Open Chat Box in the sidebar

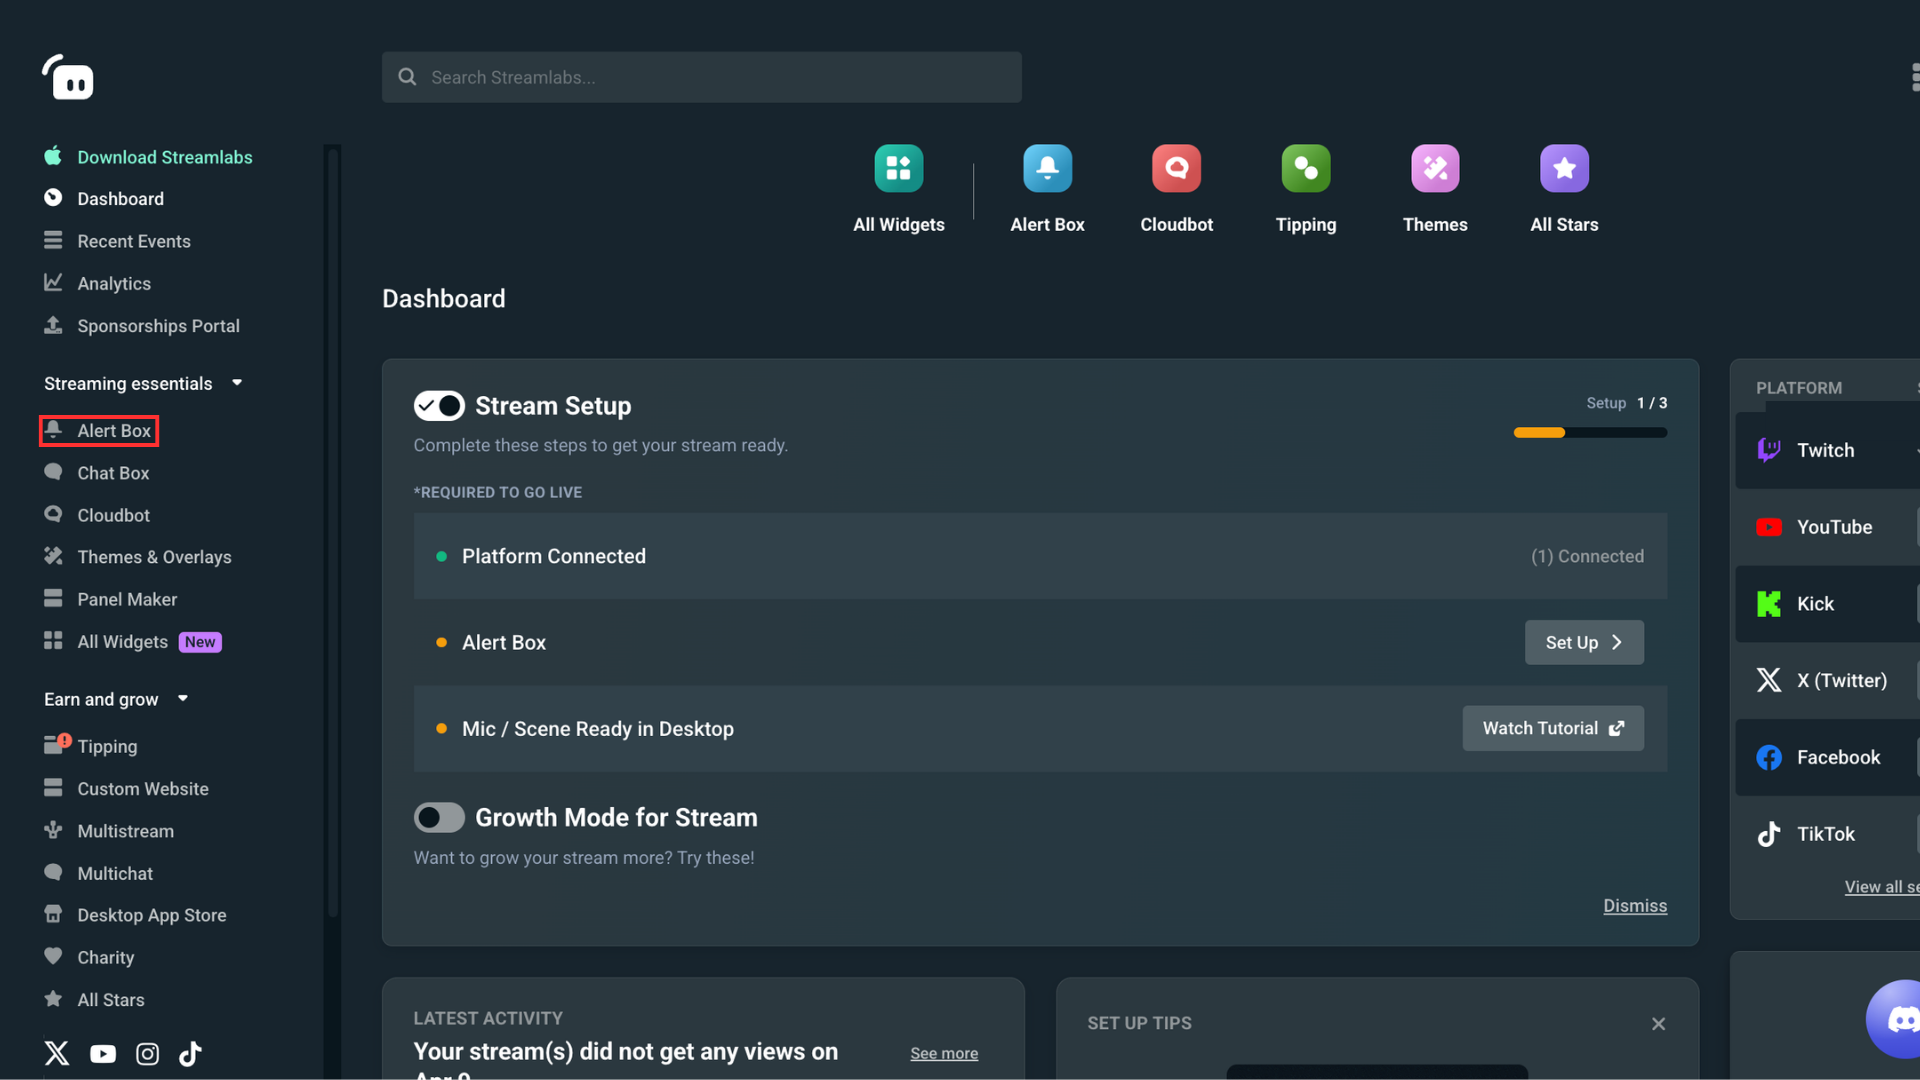click(x=96, y=473)
